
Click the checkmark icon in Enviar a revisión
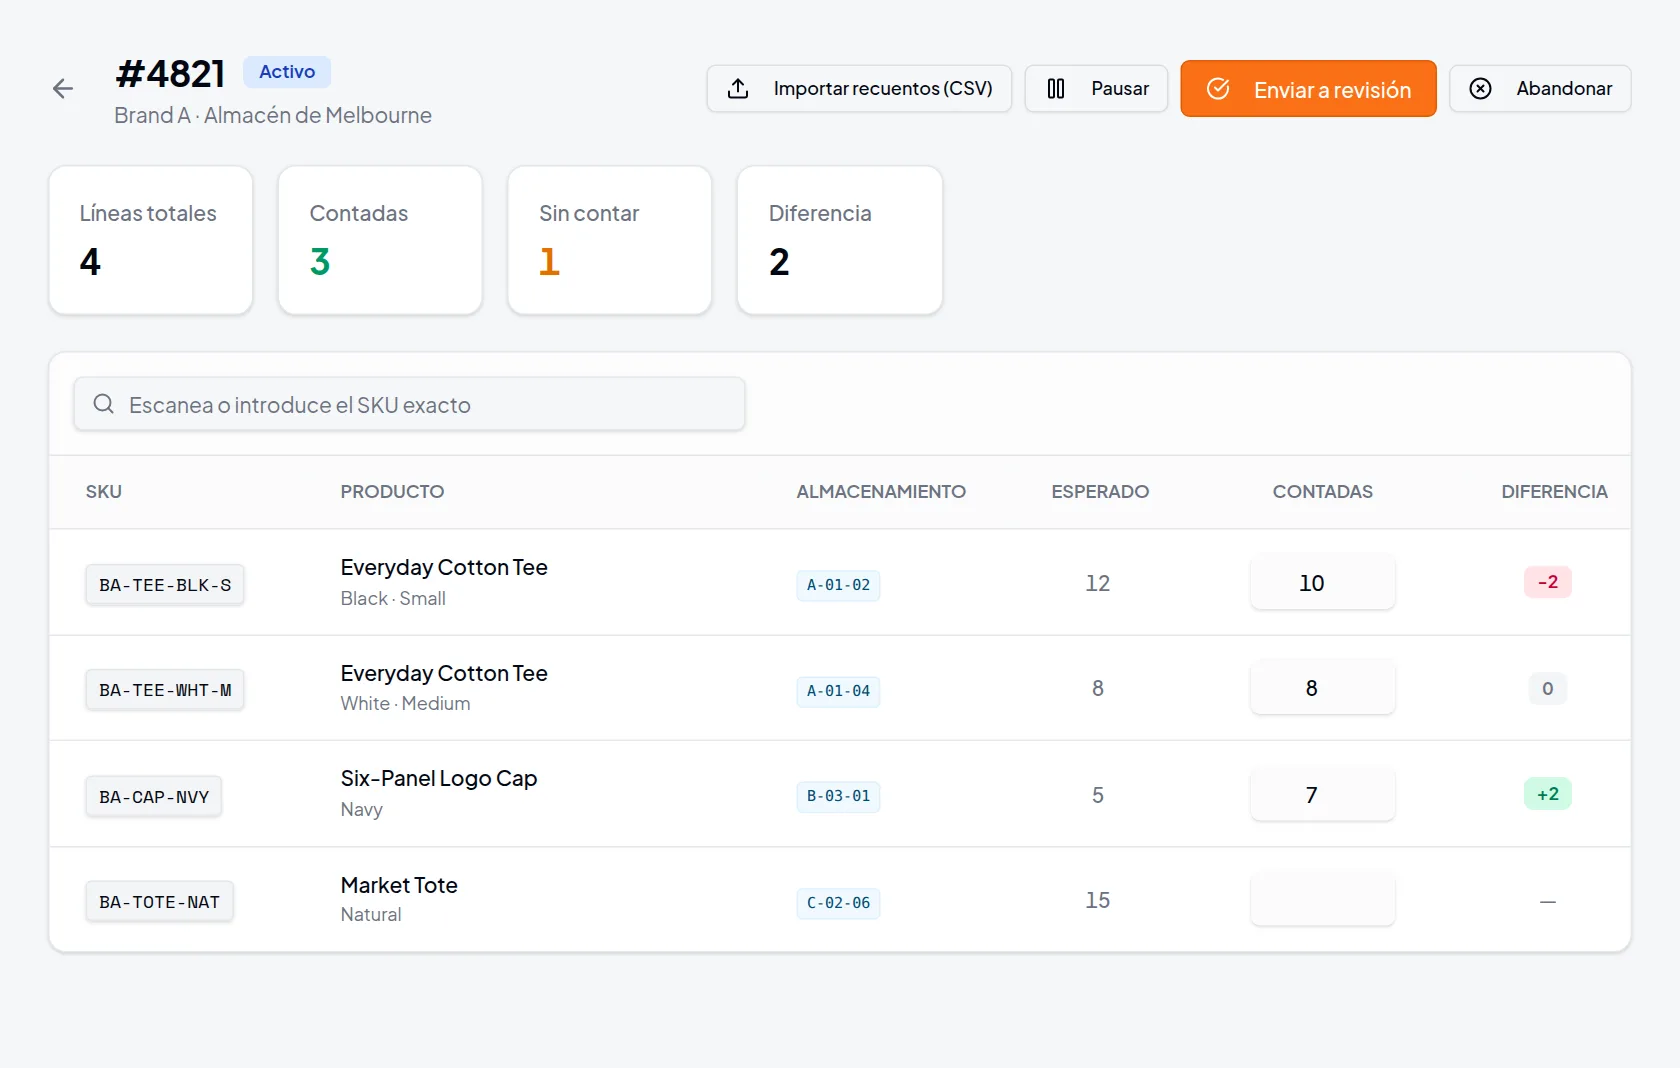[x=1218, y=89]
